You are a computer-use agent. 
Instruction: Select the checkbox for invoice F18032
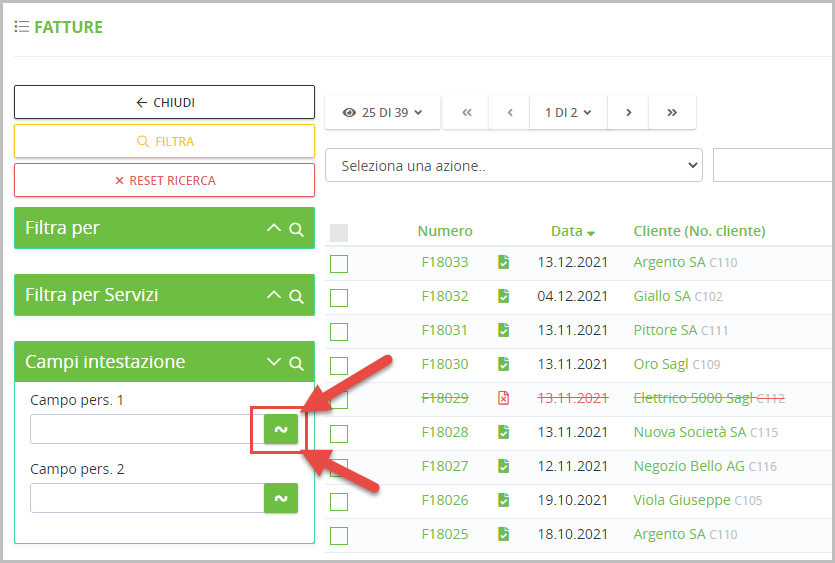[x=339, y=297]
